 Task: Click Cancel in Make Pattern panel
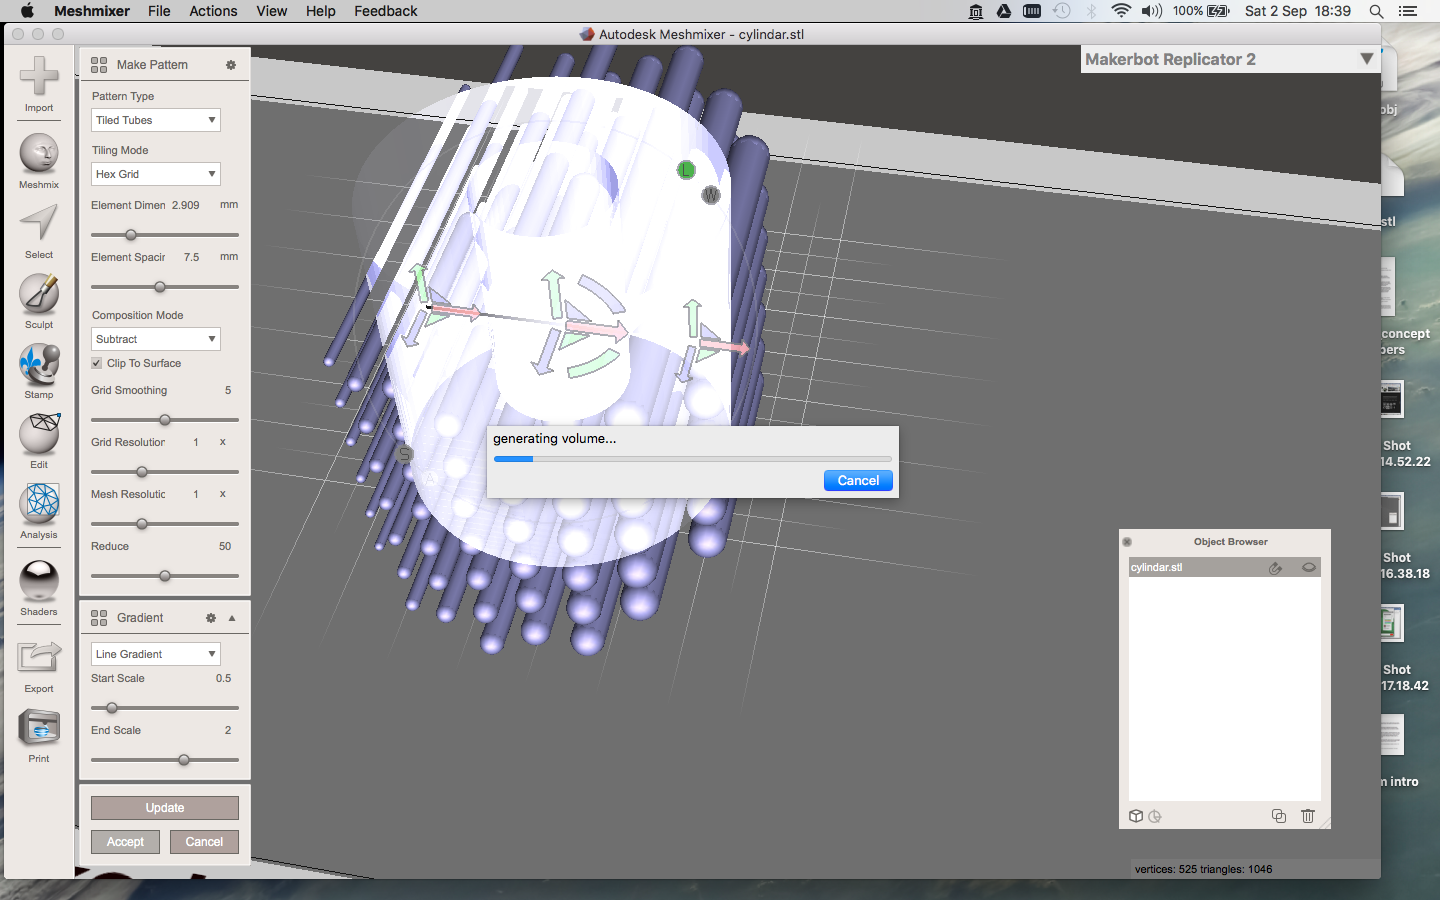tap(204, 842)
